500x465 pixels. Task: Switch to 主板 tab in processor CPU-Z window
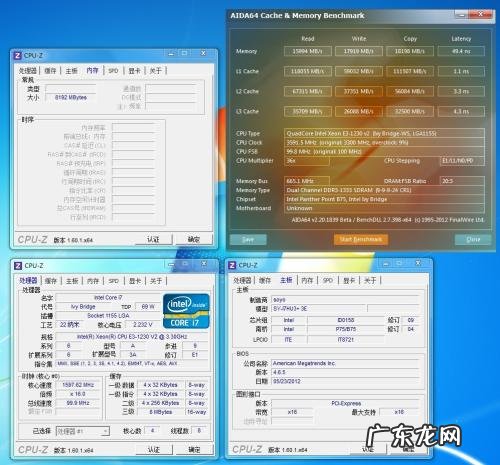click(x=72, y=281)
